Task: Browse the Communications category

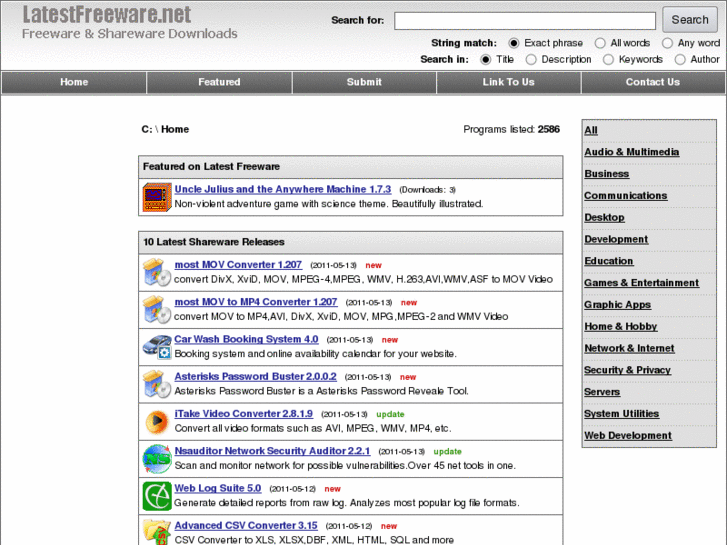Action: [x=625, y=196]
